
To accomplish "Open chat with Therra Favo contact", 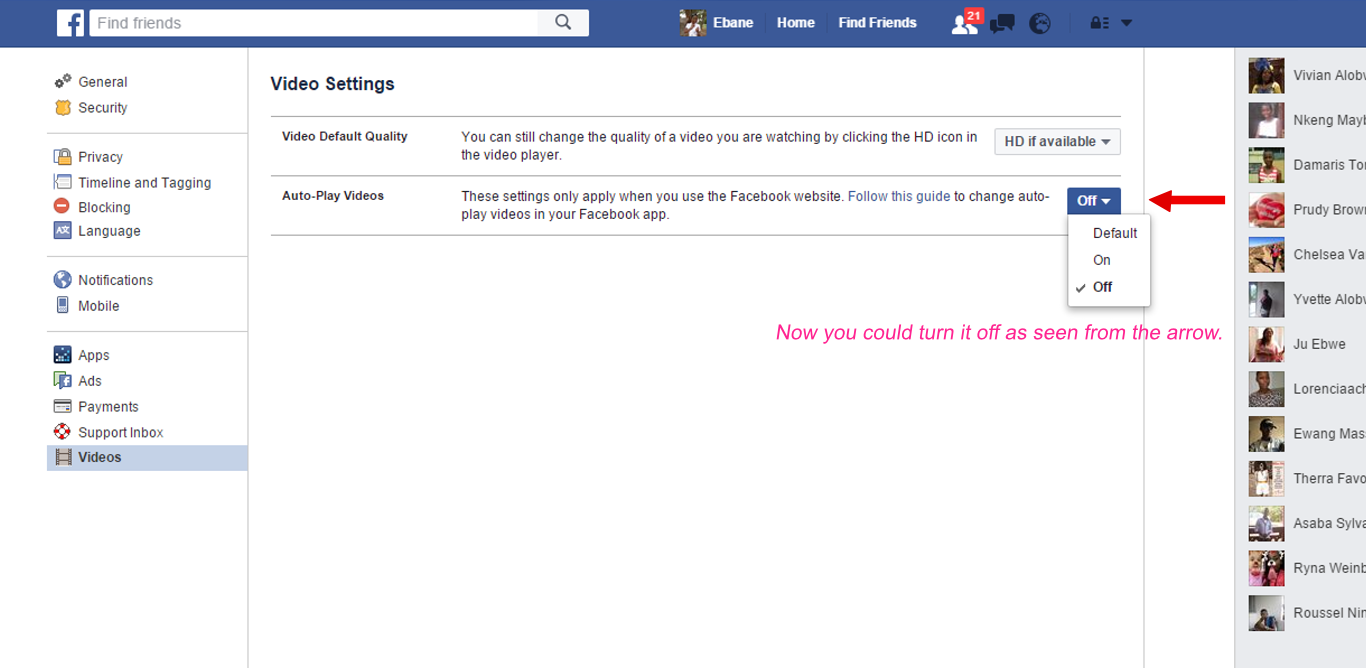I will [1307, 479].
